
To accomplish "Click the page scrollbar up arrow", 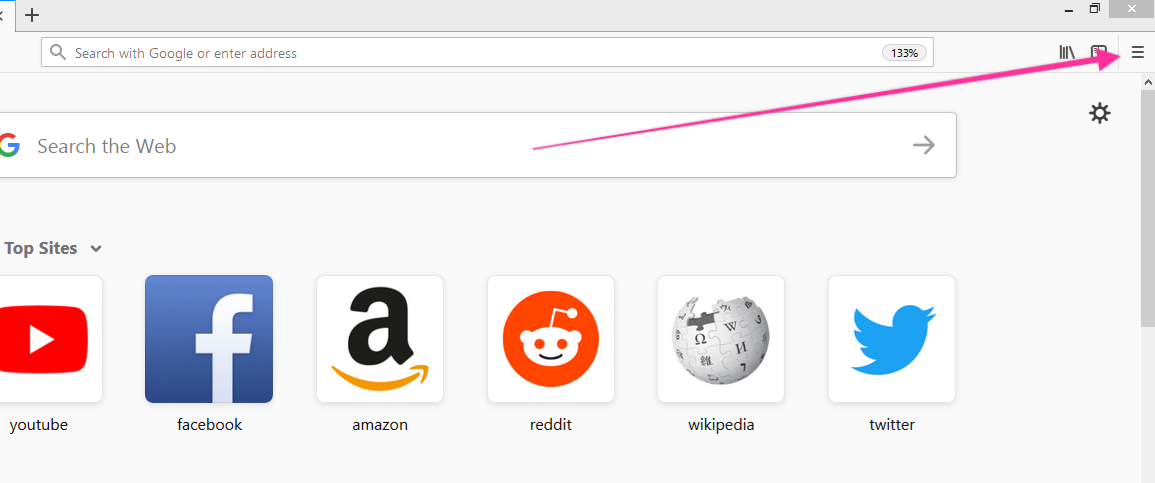I will [1148, 81].
